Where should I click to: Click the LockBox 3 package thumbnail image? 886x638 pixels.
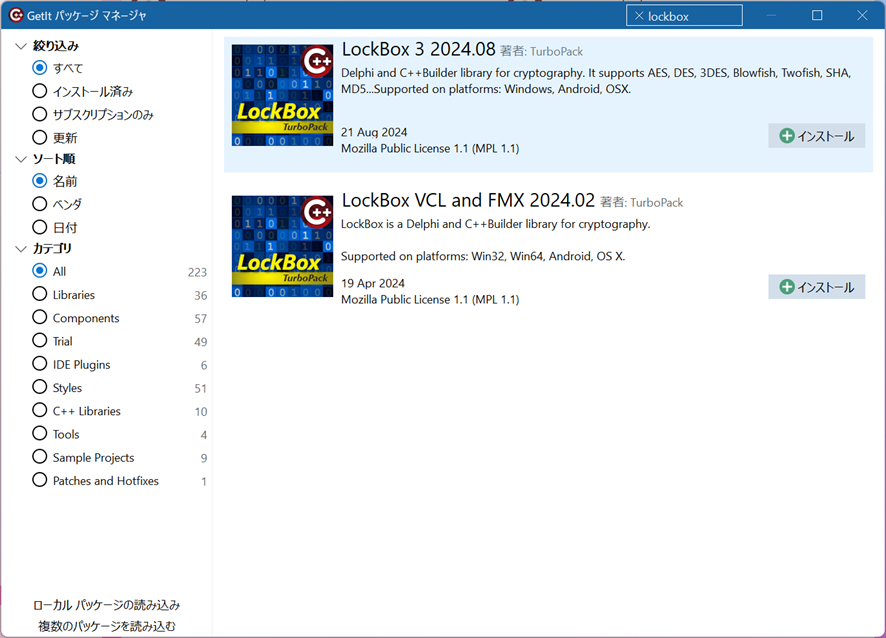pyautogui.click(x=282, y=97)
